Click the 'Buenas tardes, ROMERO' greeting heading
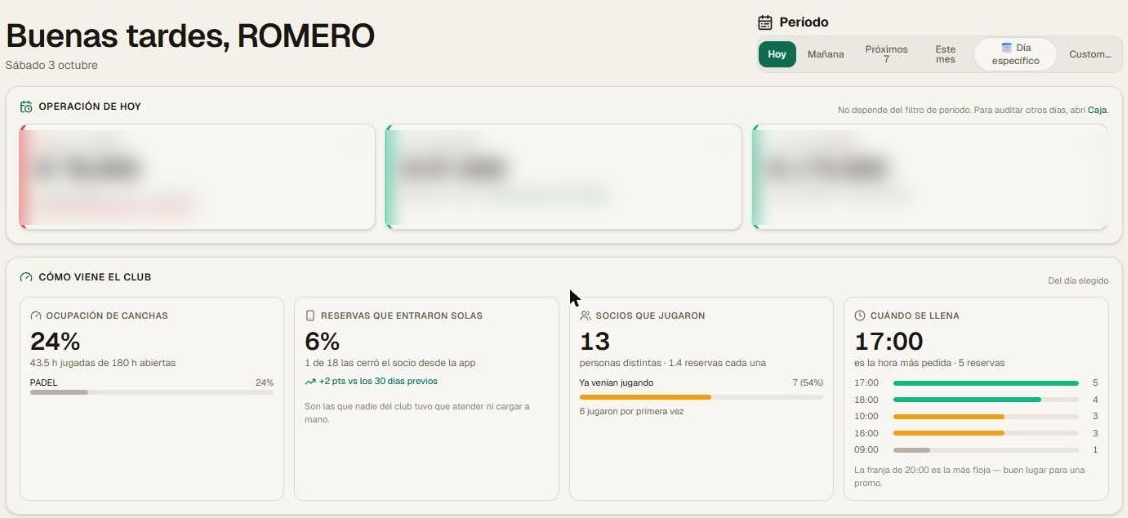Screen dimensions: 1128x518 (190, 36)
